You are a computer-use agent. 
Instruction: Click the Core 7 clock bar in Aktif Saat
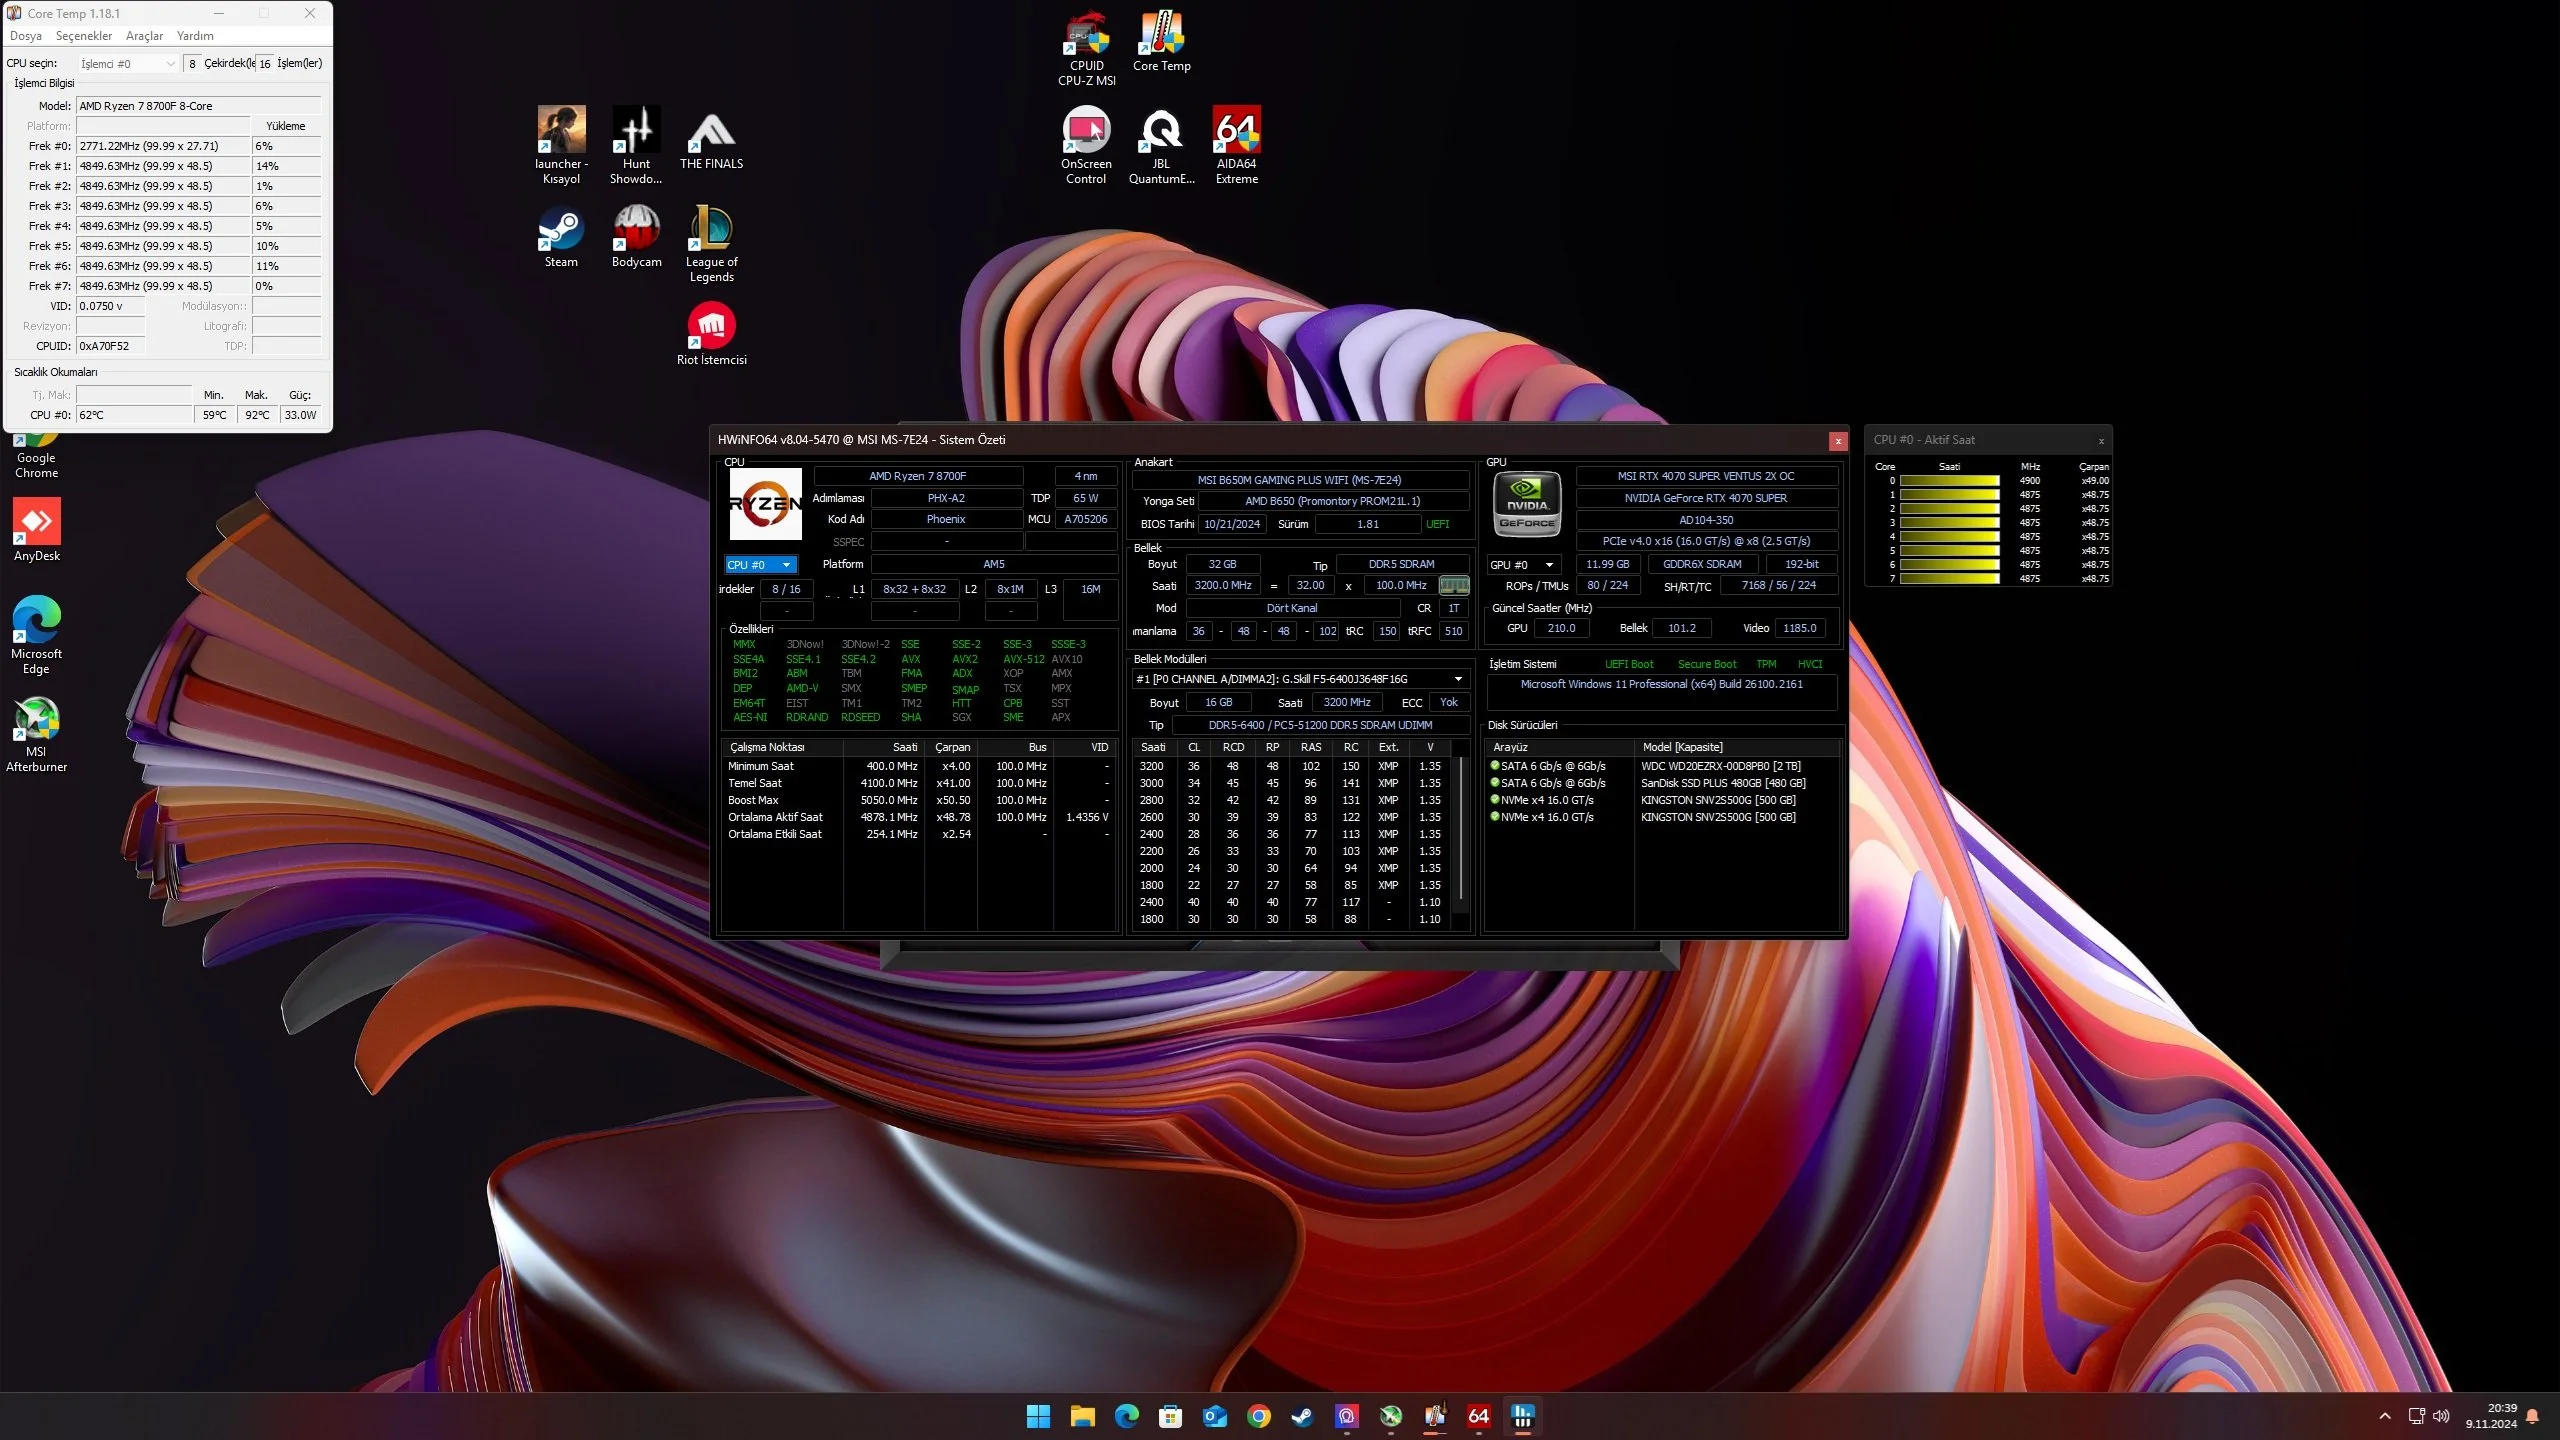[x=1949, y=579]
